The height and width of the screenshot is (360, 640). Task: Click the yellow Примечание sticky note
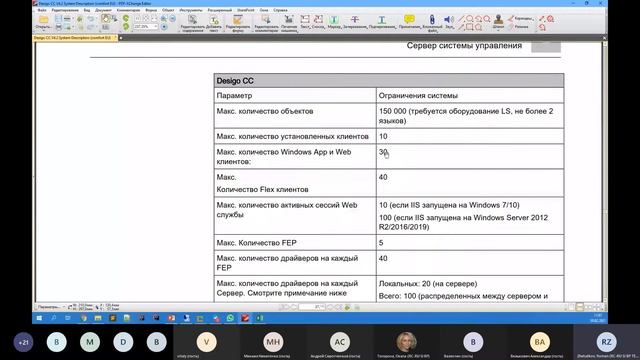coord(409,22)
